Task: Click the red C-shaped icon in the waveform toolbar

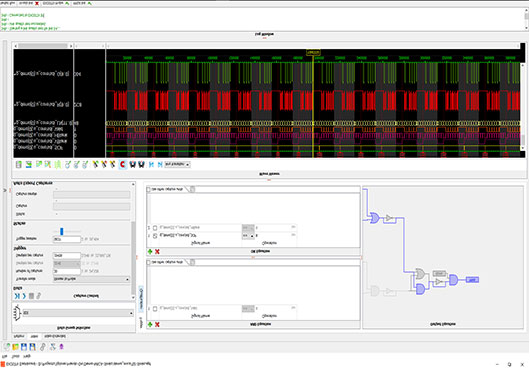Action: pyautogui.click(x=122, y=165)
